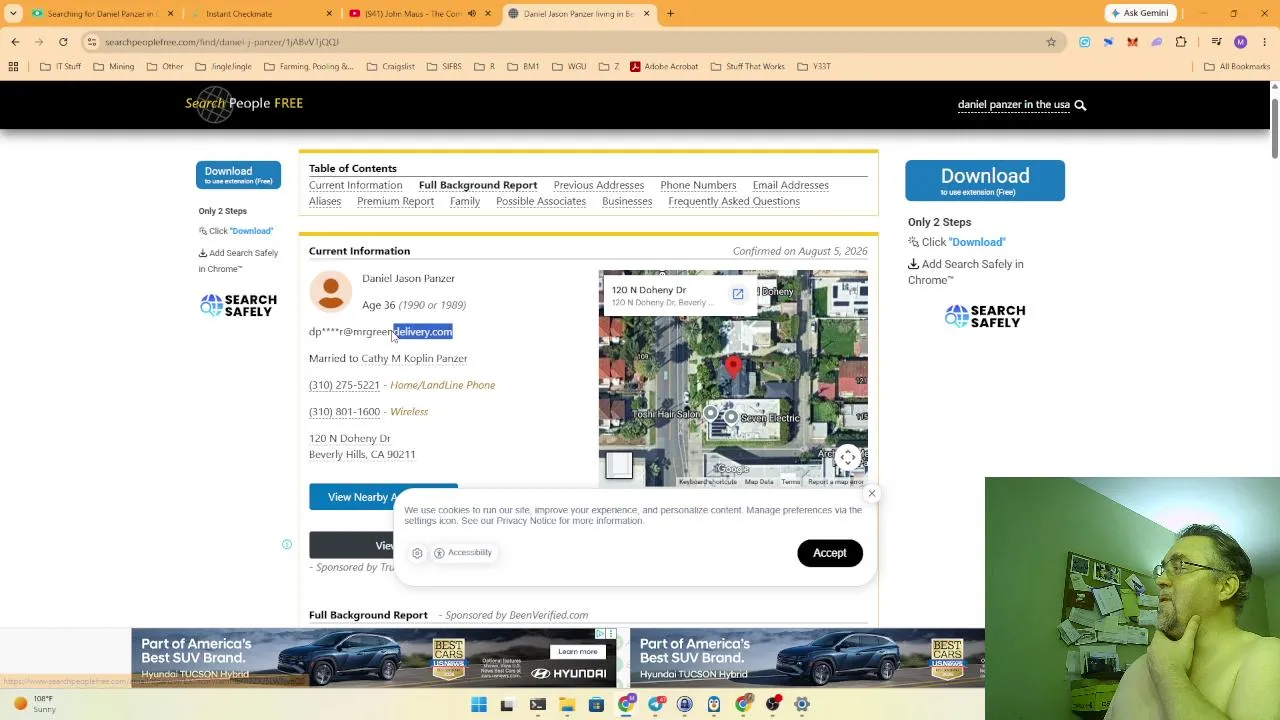
Task: Reload the current page
Action: pos(63,42)
